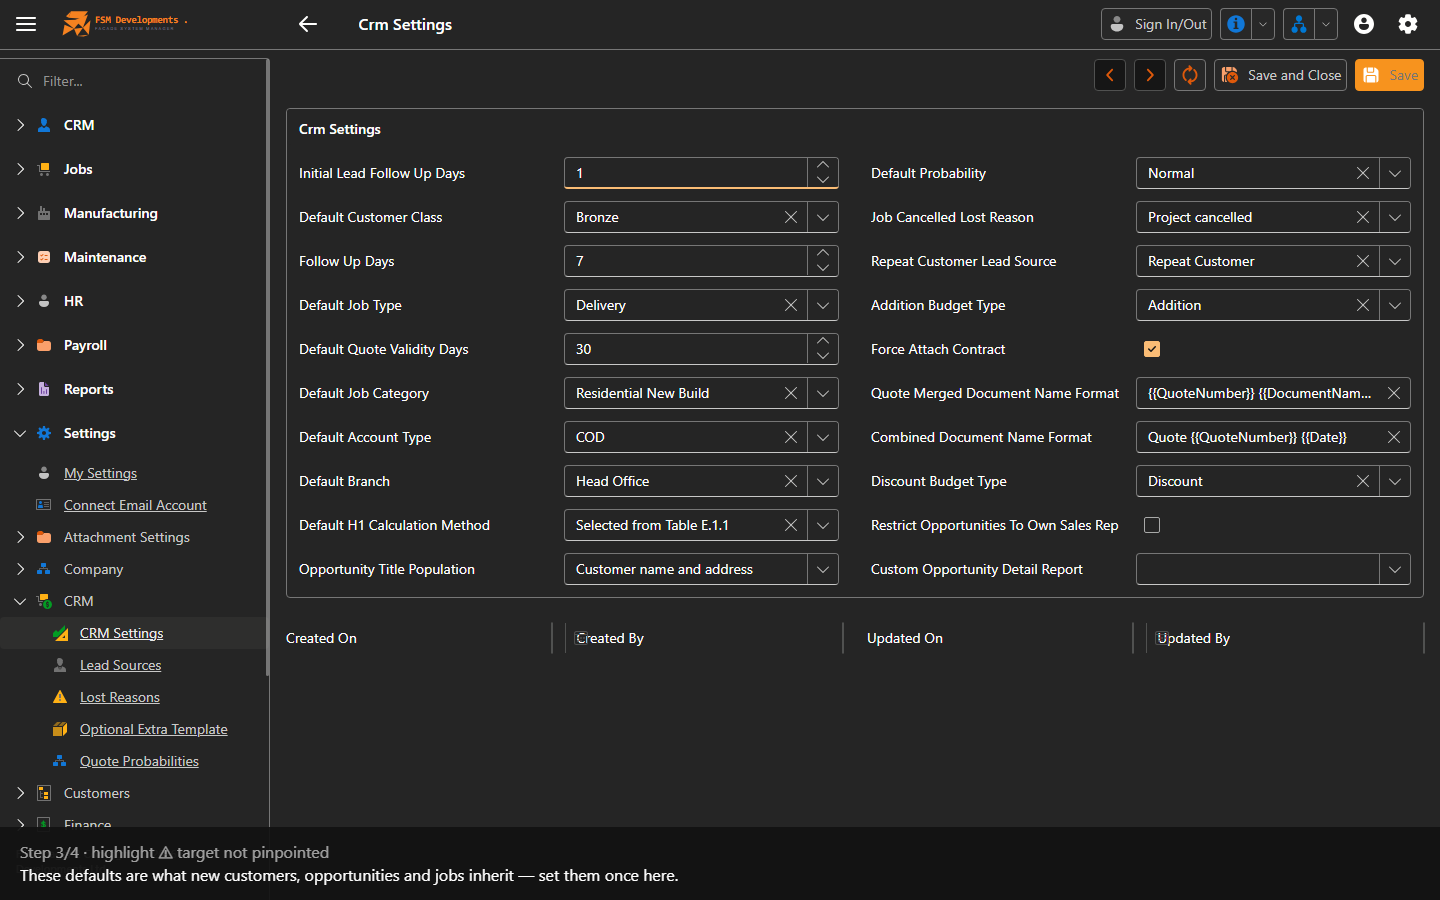Viewport: 1440px width, 900px height.
Task: Clear the Default Account Type COD value
Action: 791,437
